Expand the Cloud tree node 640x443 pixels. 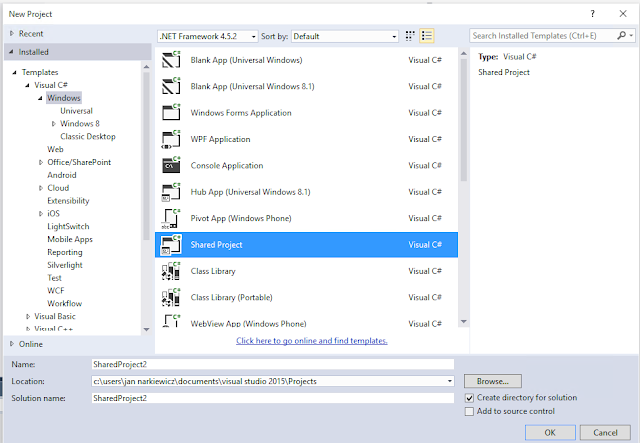coord(40,188)
